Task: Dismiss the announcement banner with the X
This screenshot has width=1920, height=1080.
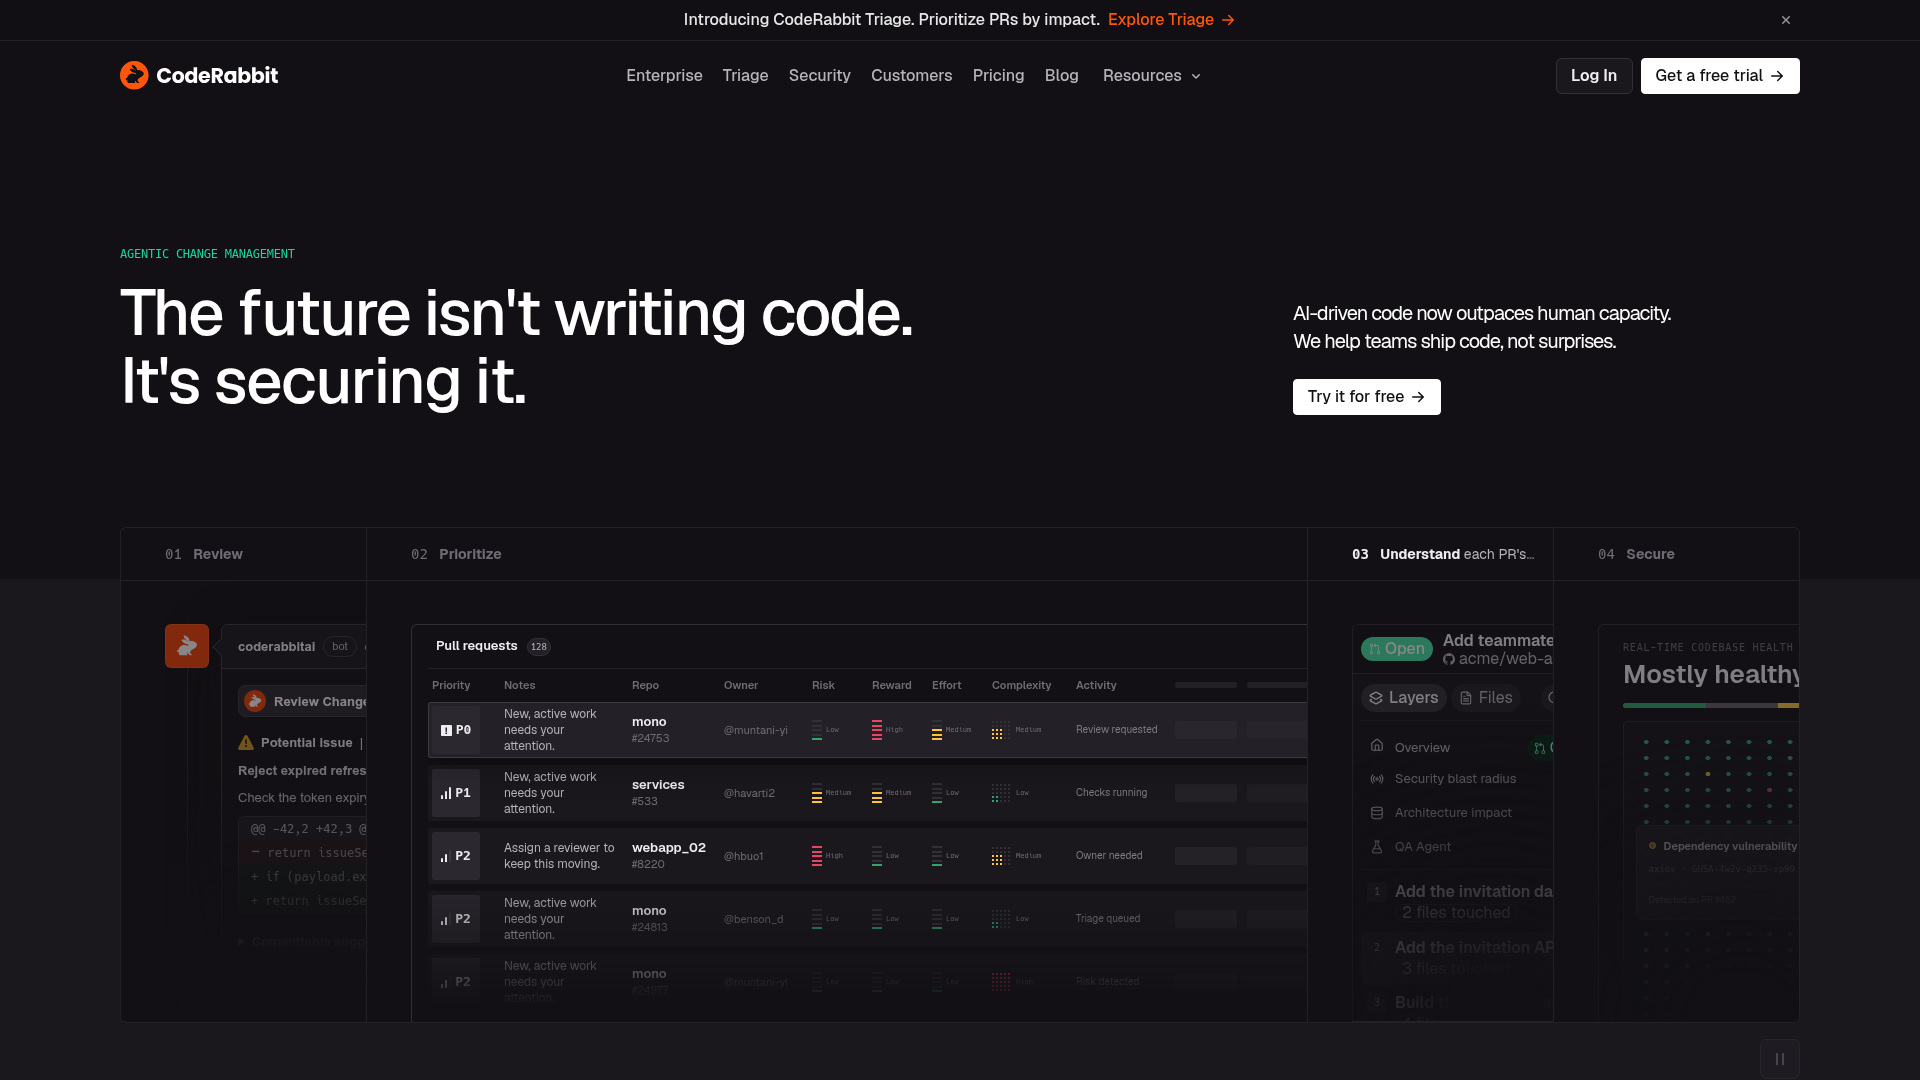Action: point(1786,20)
